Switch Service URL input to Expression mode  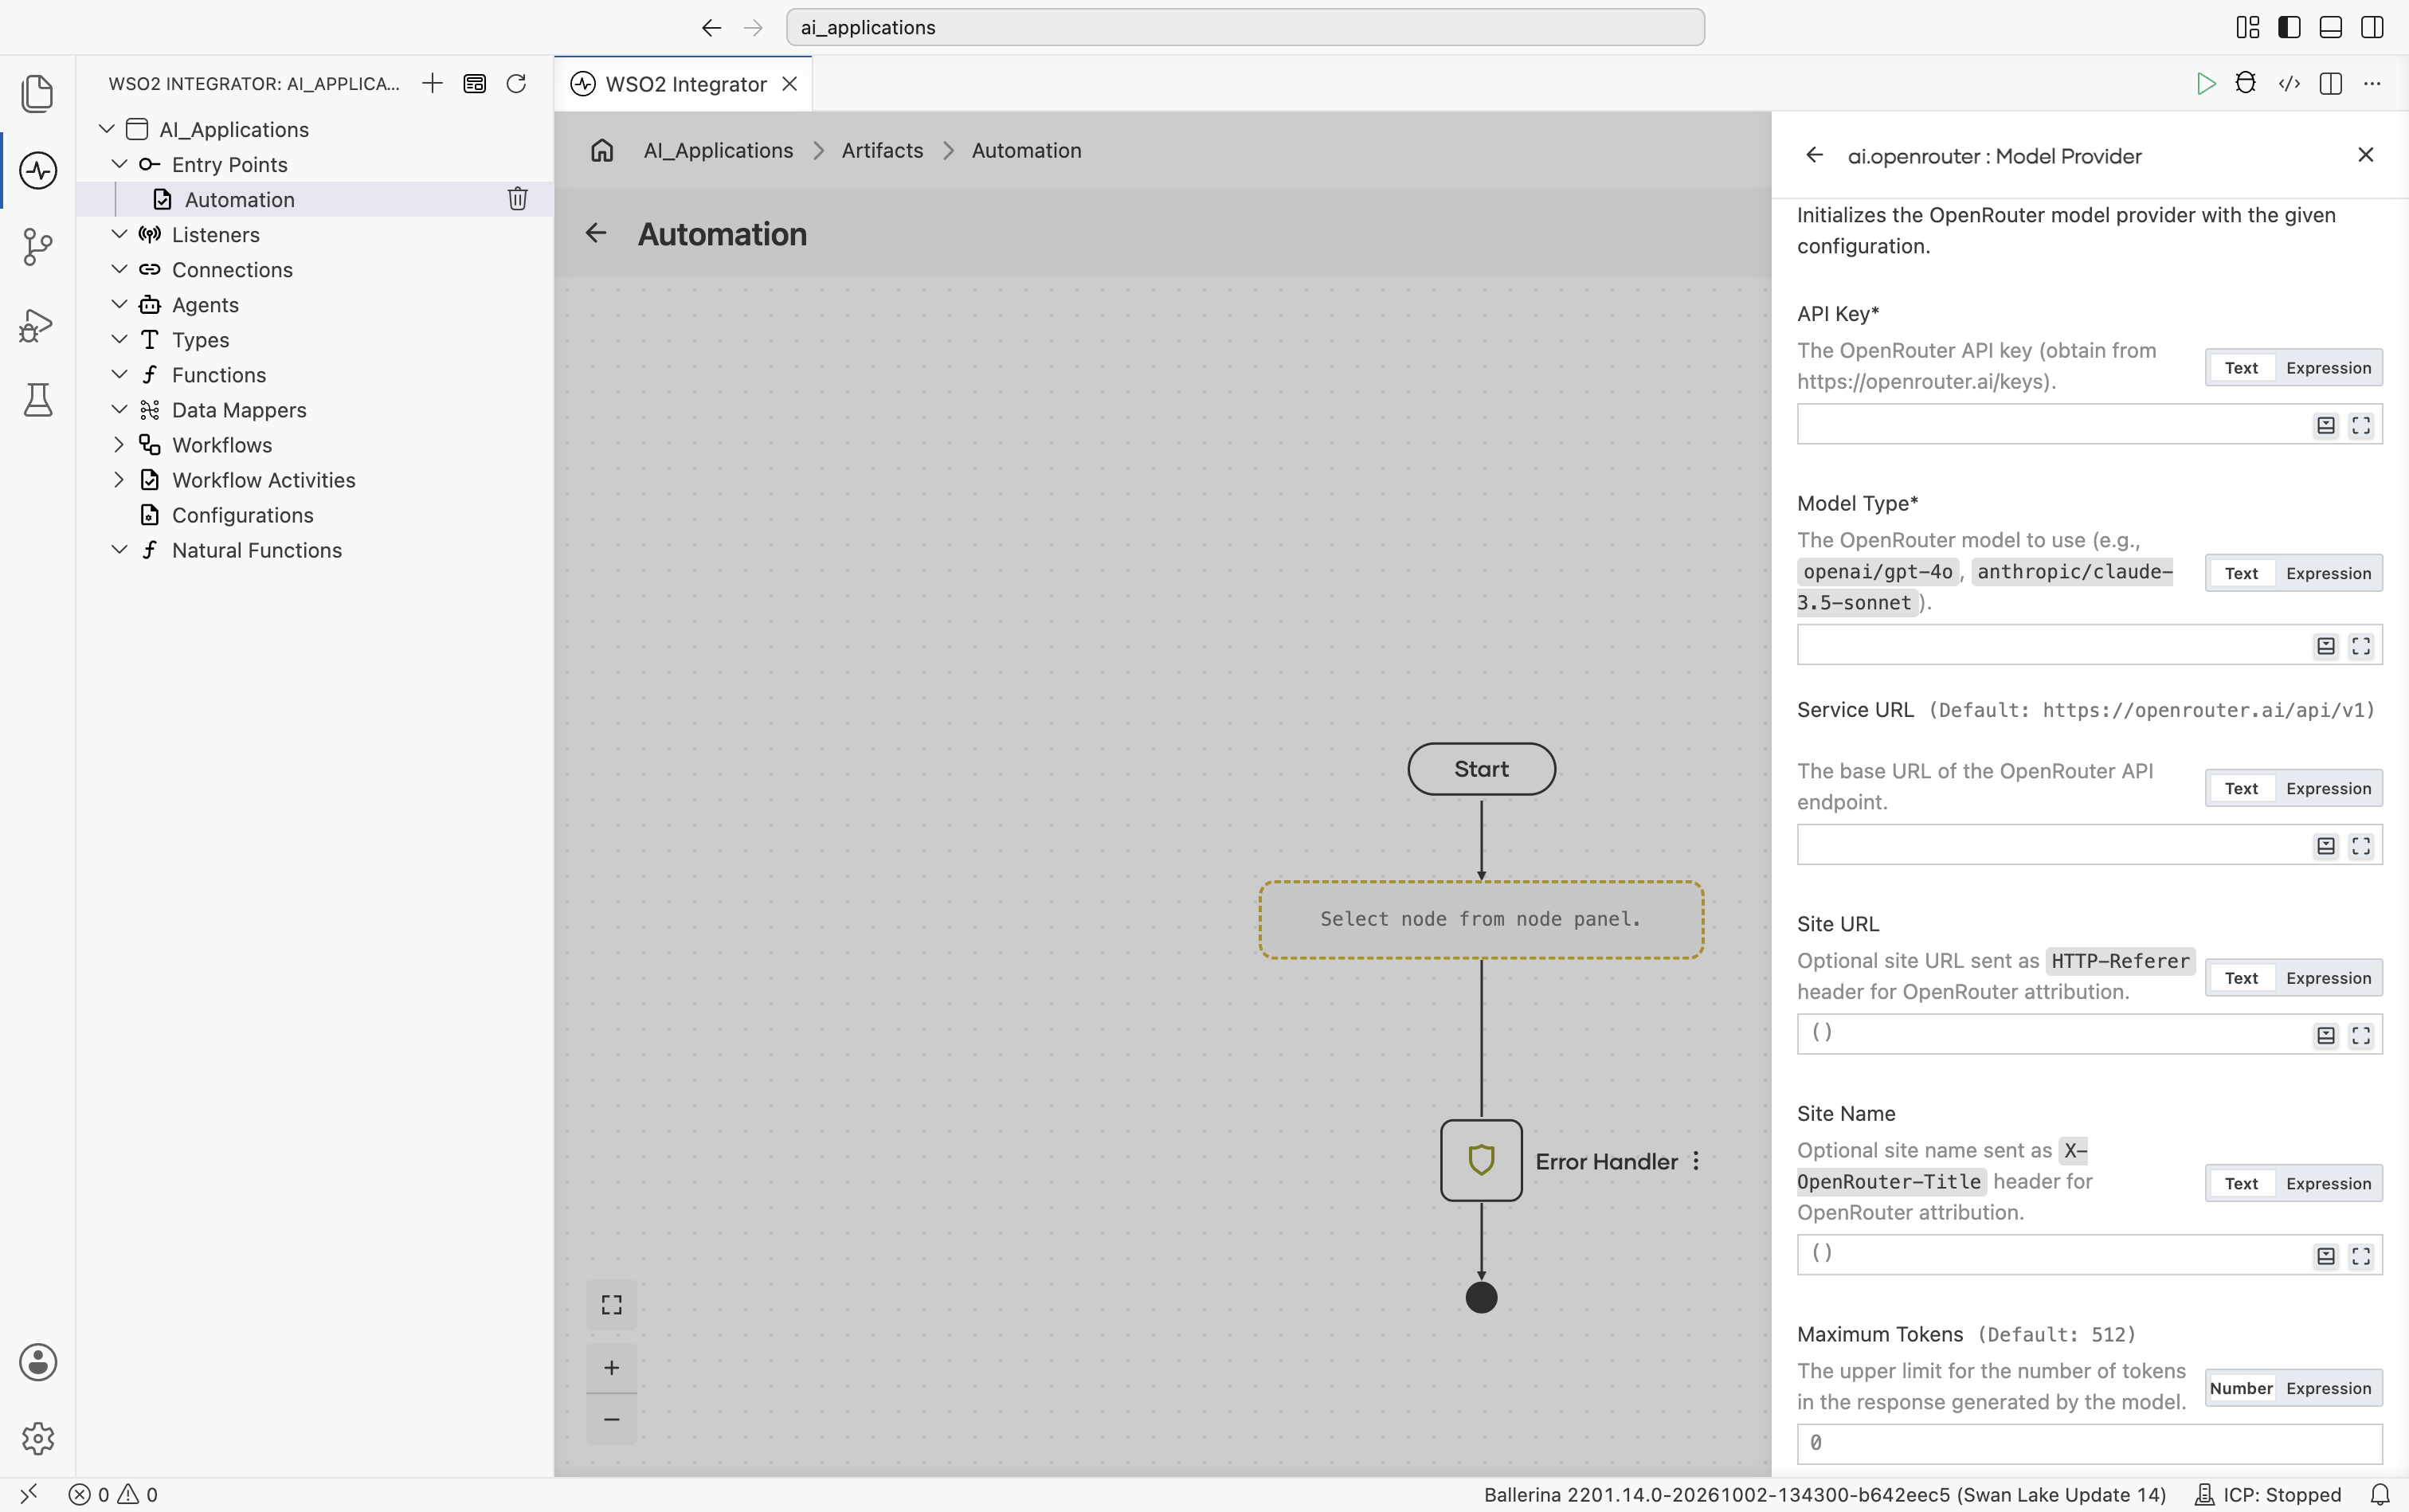[x=2328, y=788]
